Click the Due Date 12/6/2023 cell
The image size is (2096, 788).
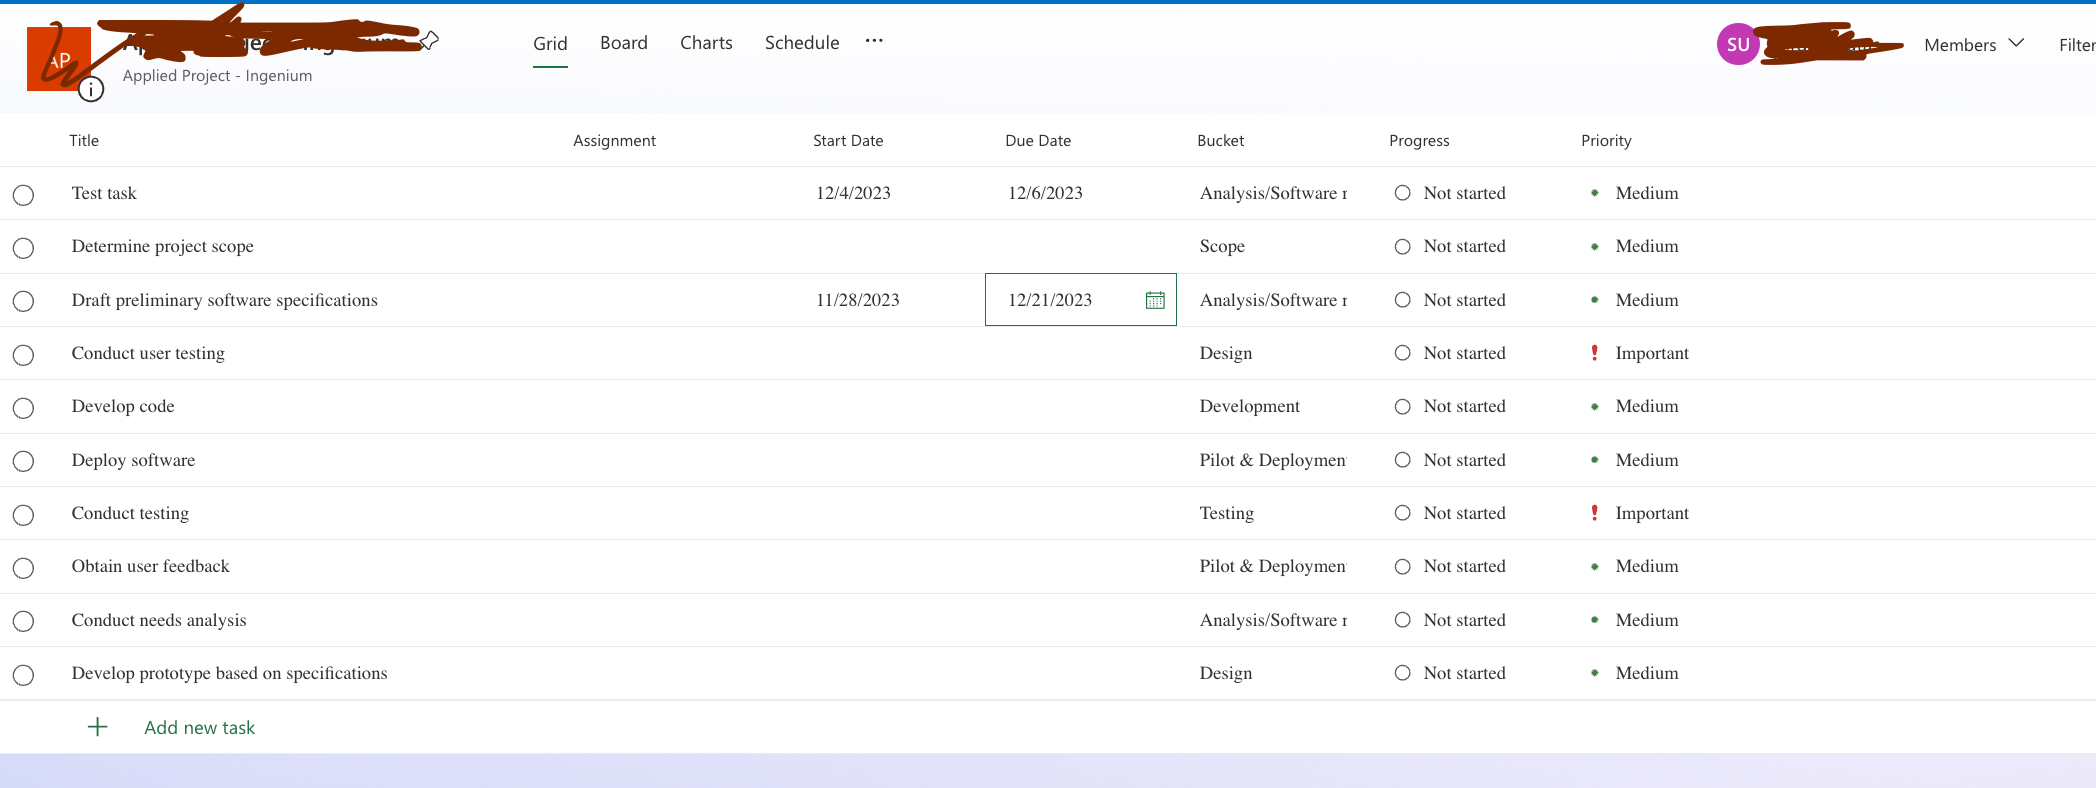(x=1045, y=193)
